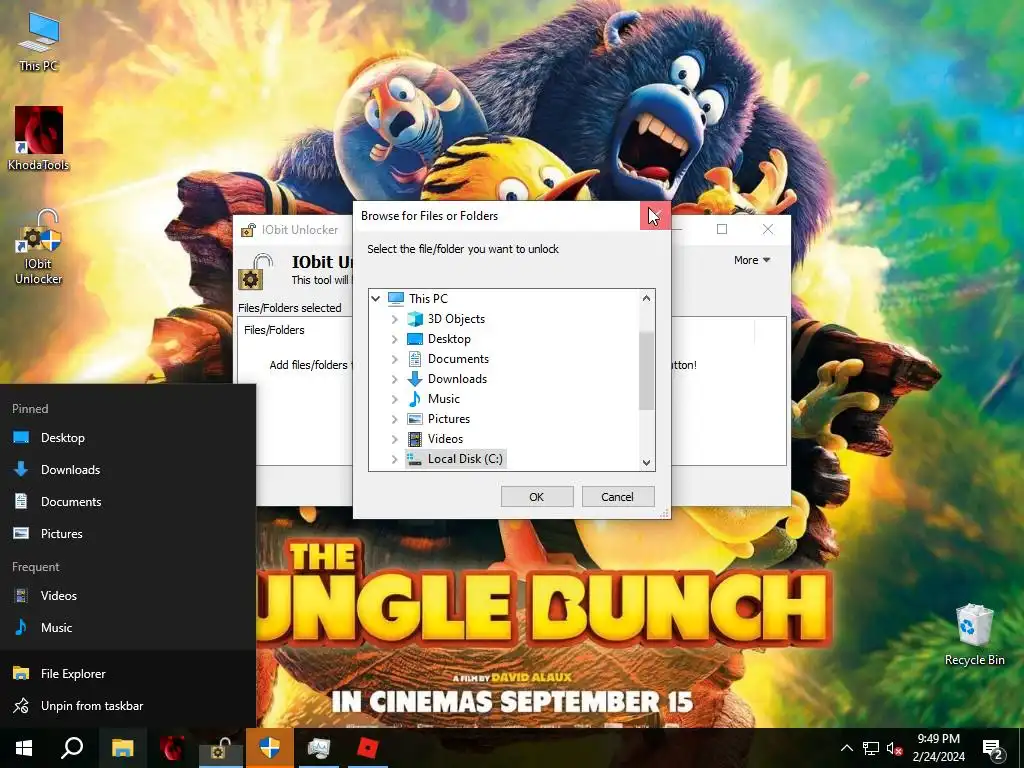Image resolution: width=1024 pixels, height=768 pixels.
Task: Select Documents folder in browse tree
Action: point(448,359)
